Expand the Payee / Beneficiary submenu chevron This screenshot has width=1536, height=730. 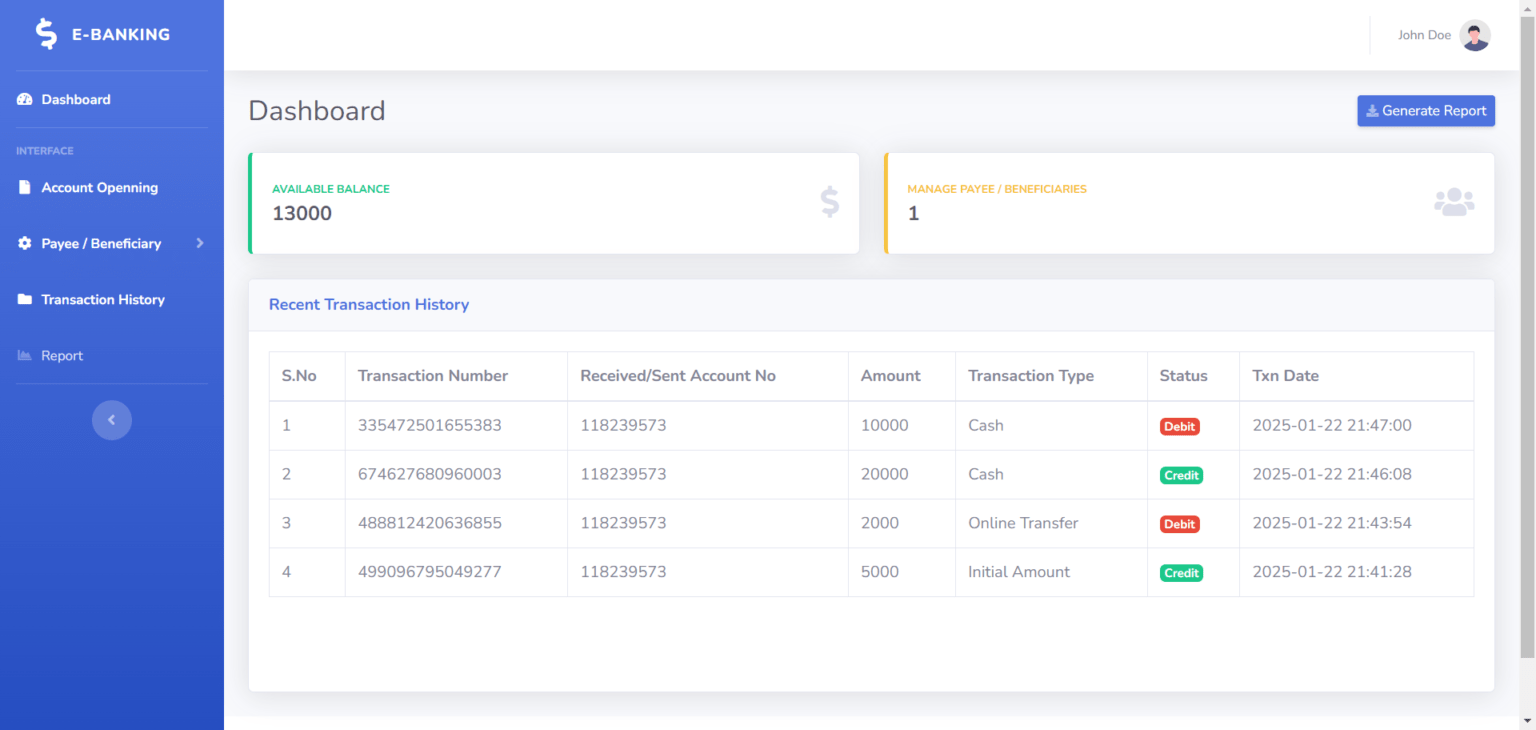pyautogui.click(x=199, y=243)
